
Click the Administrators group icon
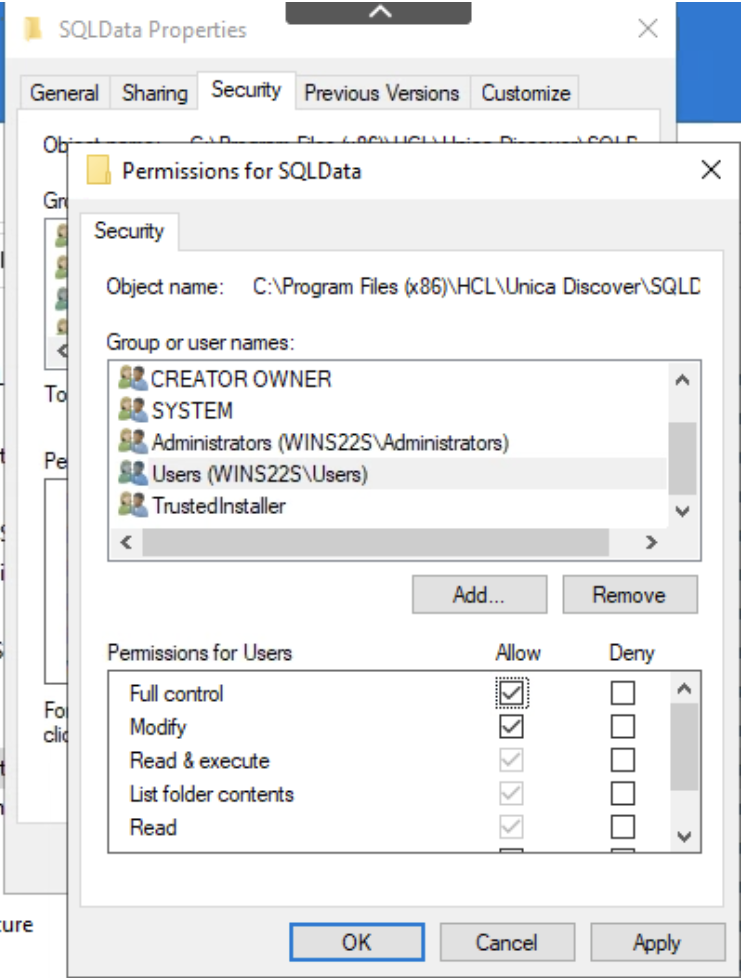click(133, 441)
